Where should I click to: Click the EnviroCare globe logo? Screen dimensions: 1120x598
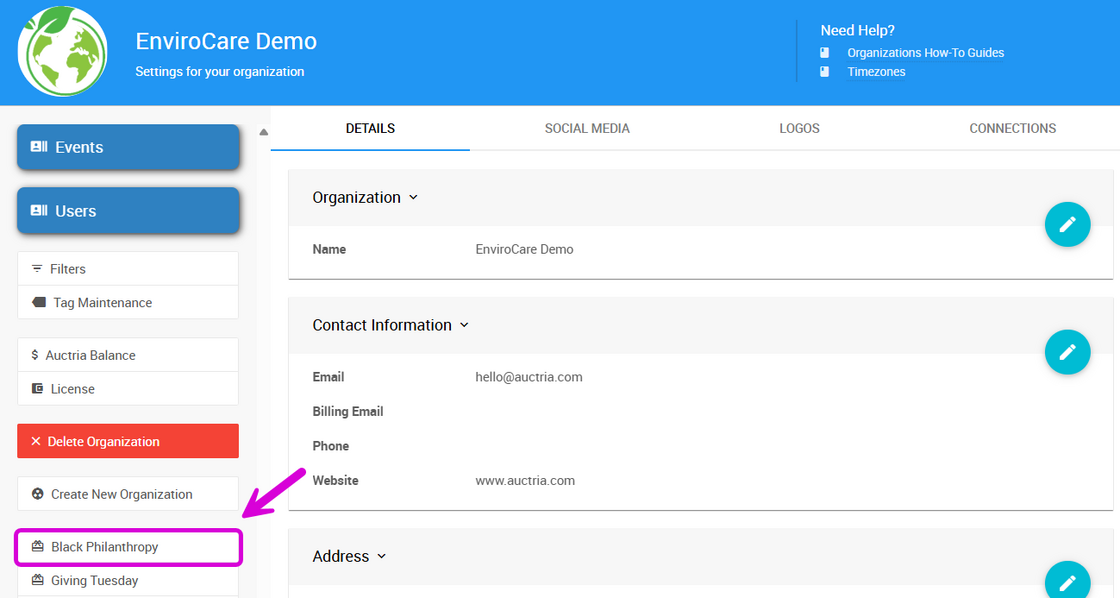coord(63,51)
